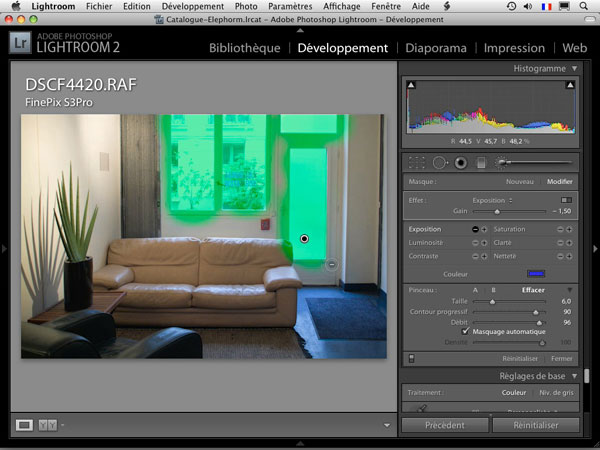This screenshot has height=450, width=600.
Task: Click the Exposition minus preset button
Action: (x=475, y=229)
